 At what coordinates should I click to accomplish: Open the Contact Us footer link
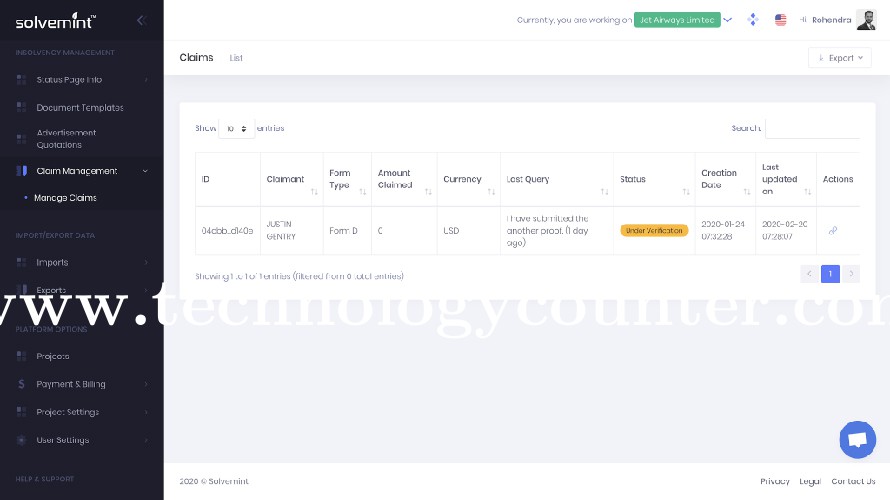click(853, 481)
